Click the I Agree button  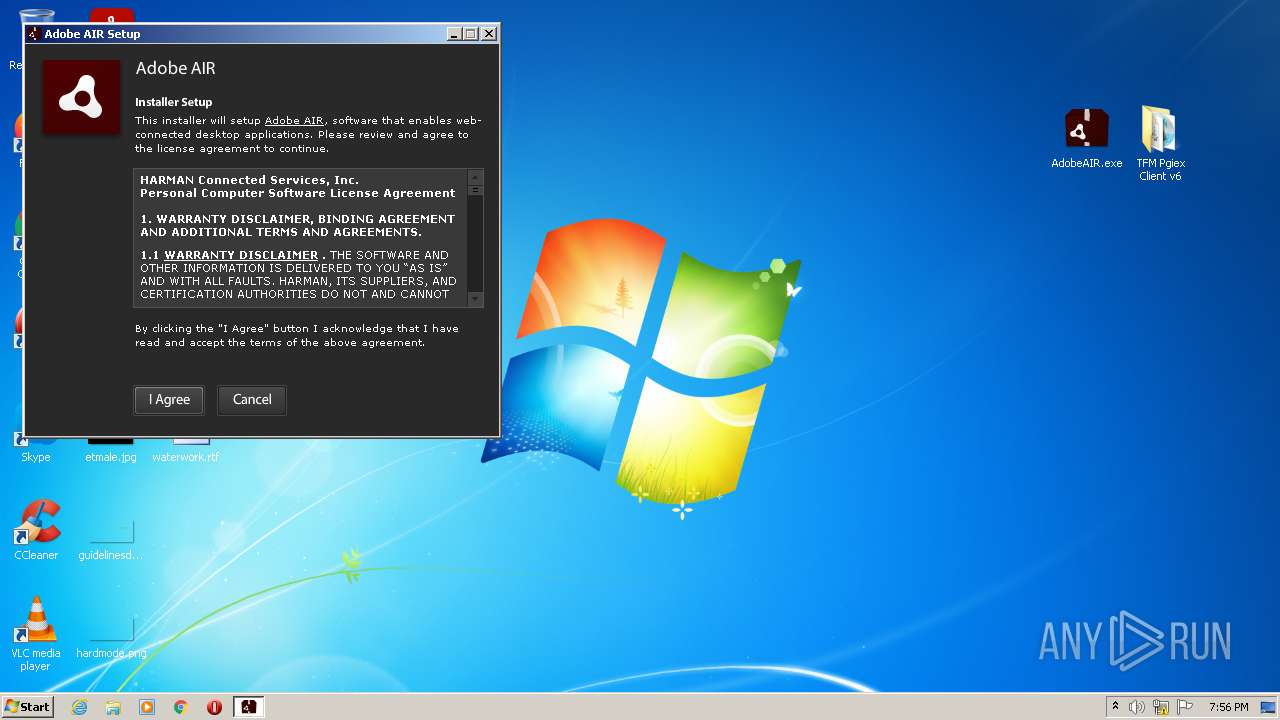pos(169,400)
